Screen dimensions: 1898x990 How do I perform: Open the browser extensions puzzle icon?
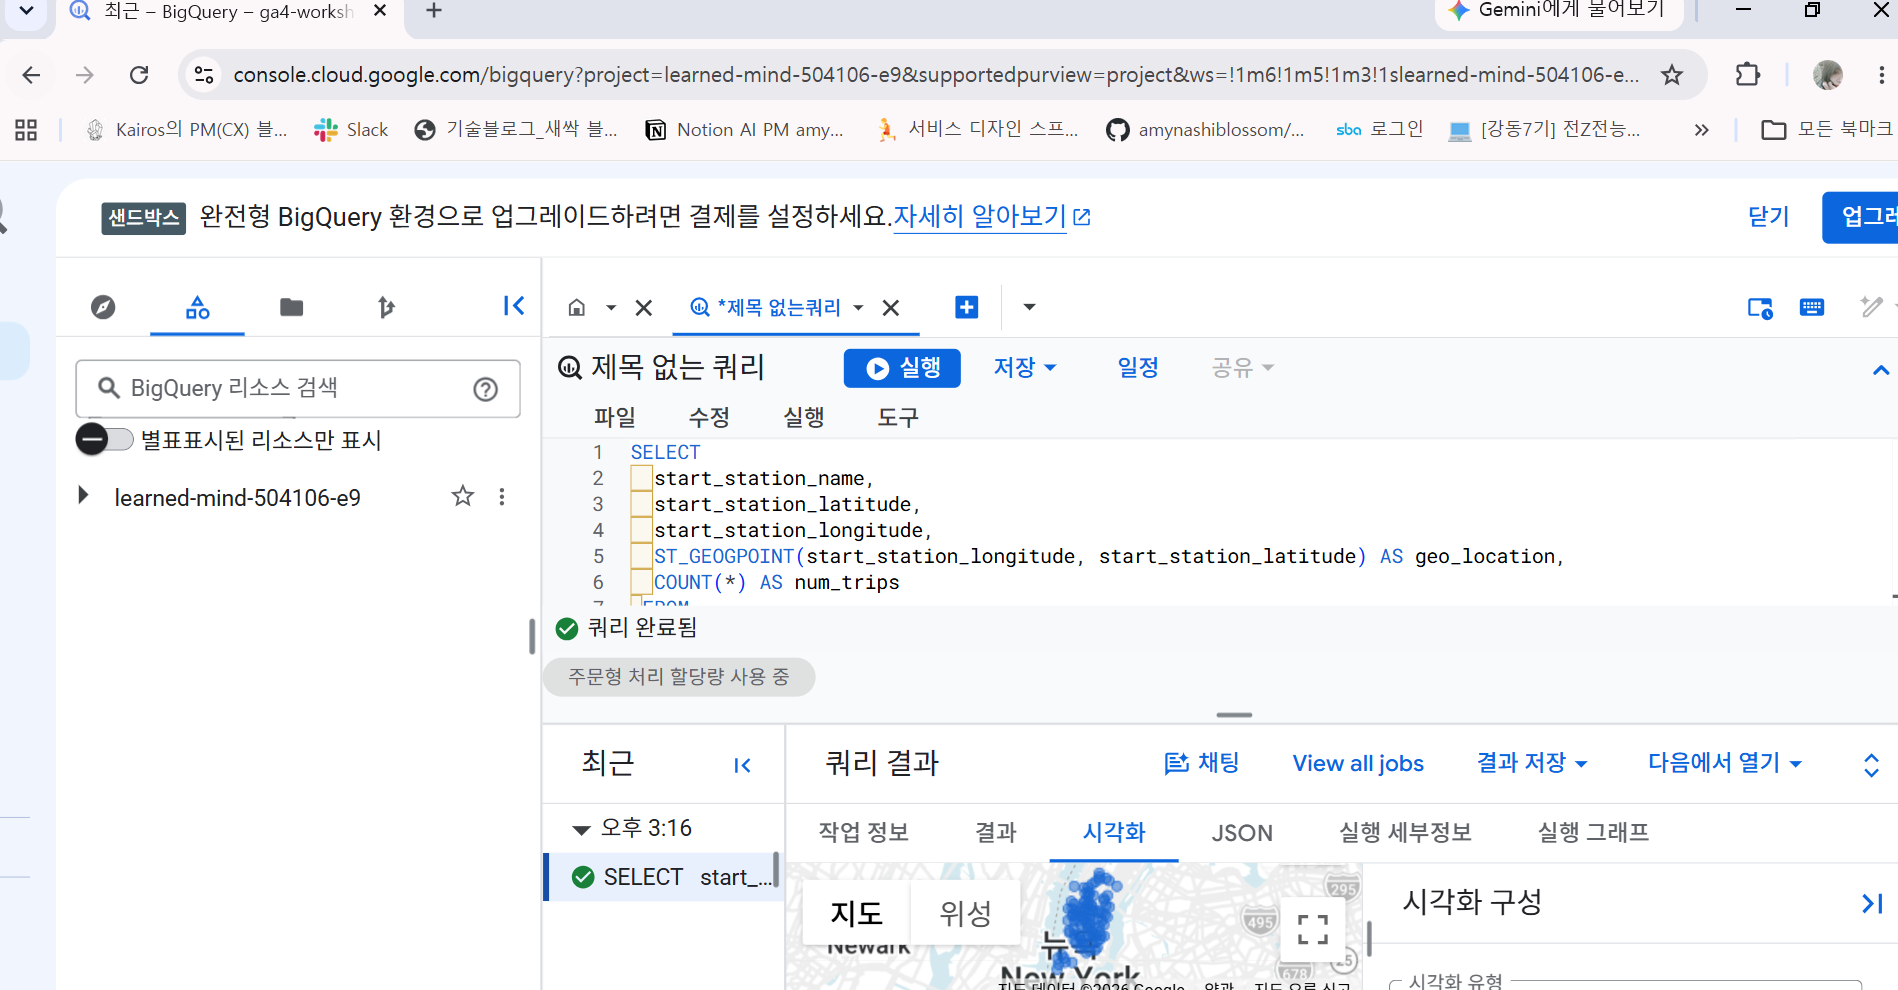pyautogui.click(x=1748, y=75)
